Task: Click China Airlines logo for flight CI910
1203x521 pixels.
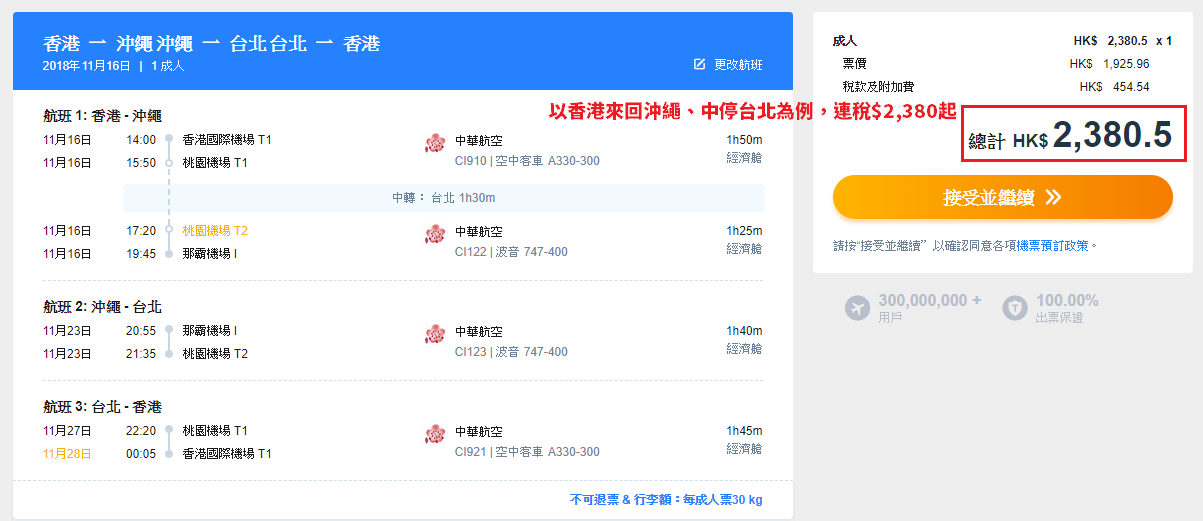Action: coord(434,143)
